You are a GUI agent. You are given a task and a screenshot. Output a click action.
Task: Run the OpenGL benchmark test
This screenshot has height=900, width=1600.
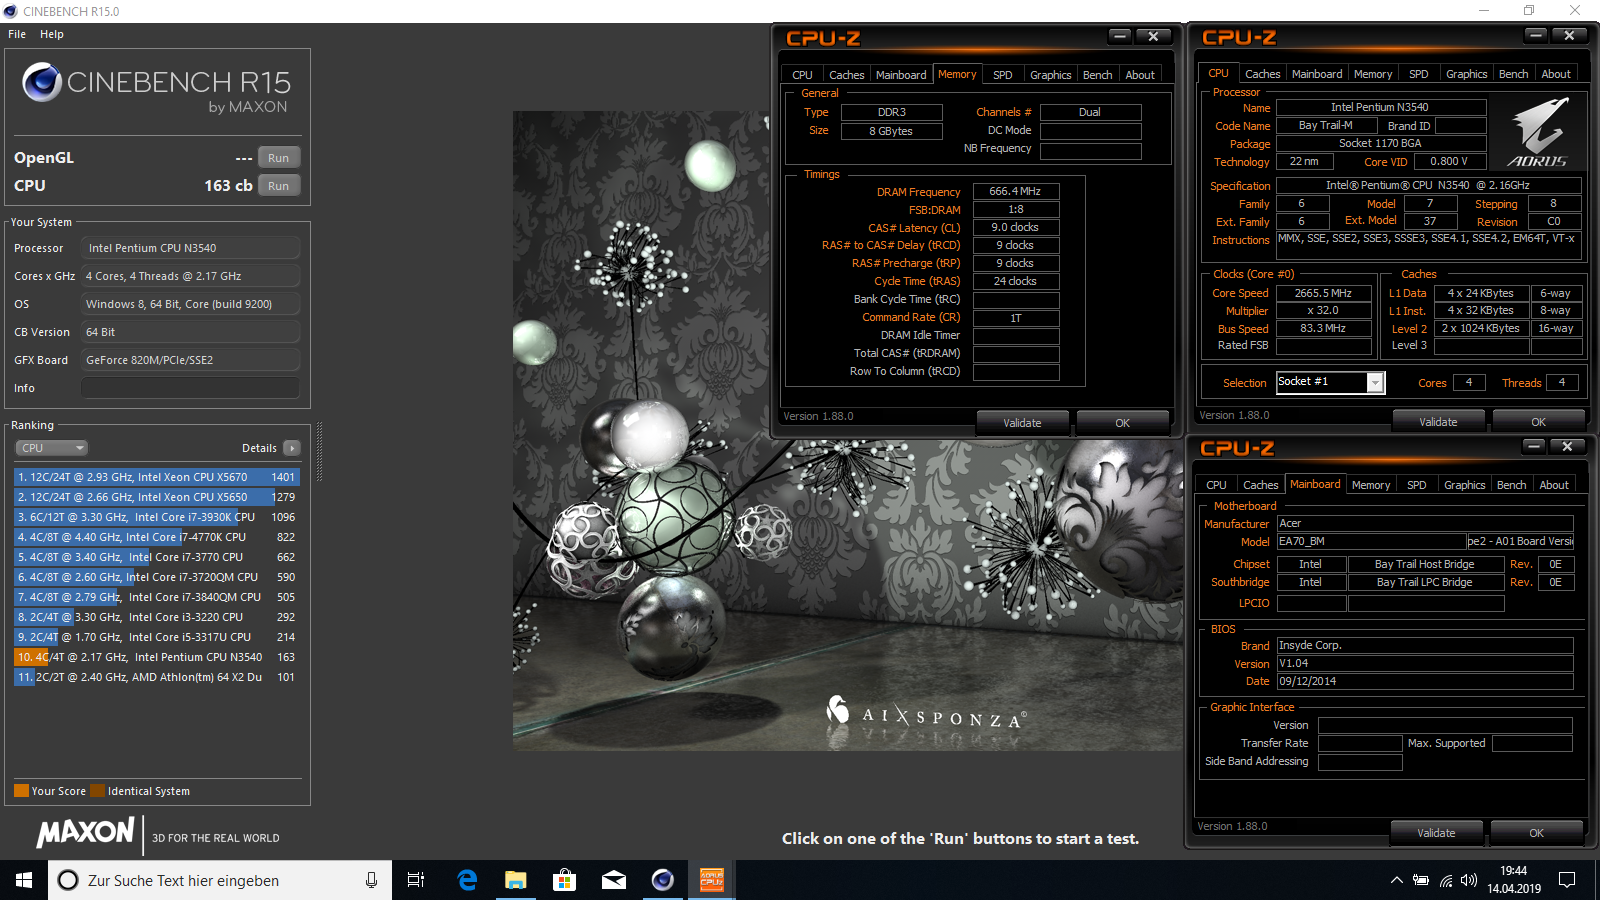click(x=279, y=158)
